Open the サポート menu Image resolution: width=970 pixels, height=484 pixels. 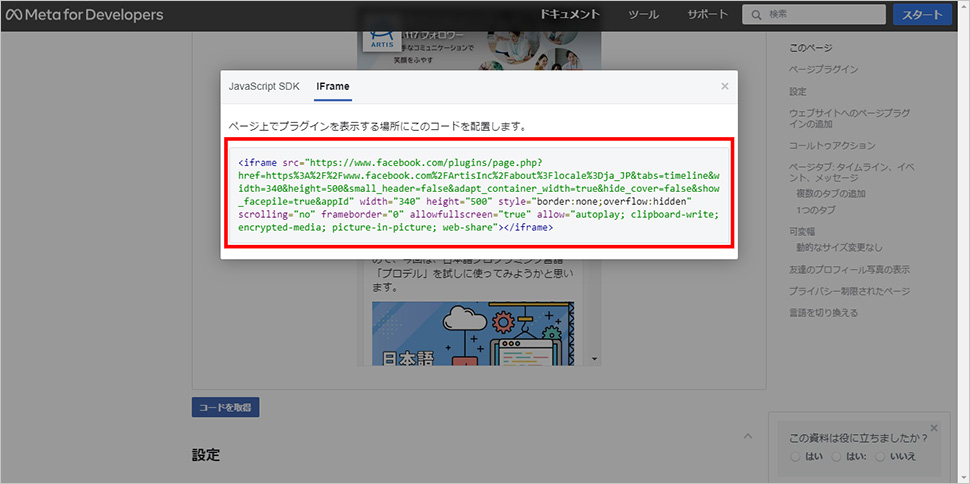(x=707, y=15)
